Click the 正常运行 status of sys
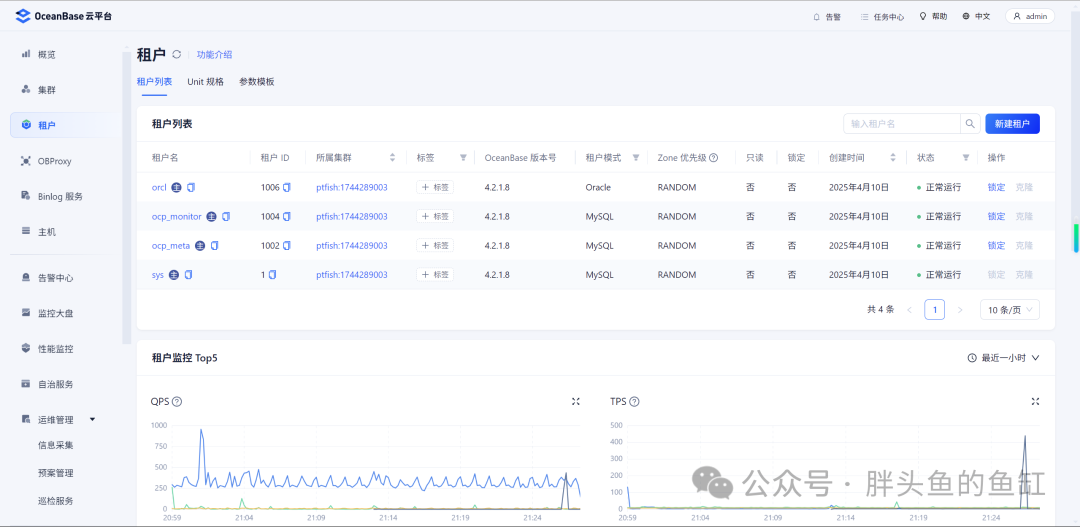 [x=939, y=275]
